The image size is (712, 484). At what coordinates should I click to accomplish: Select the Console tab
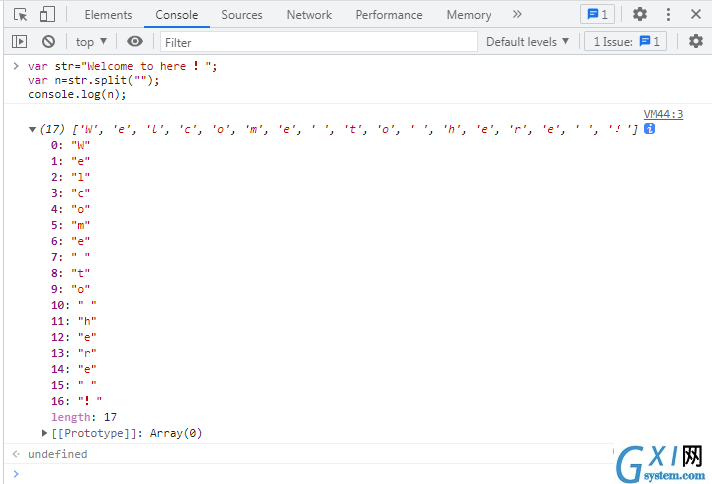pos(177,15)
